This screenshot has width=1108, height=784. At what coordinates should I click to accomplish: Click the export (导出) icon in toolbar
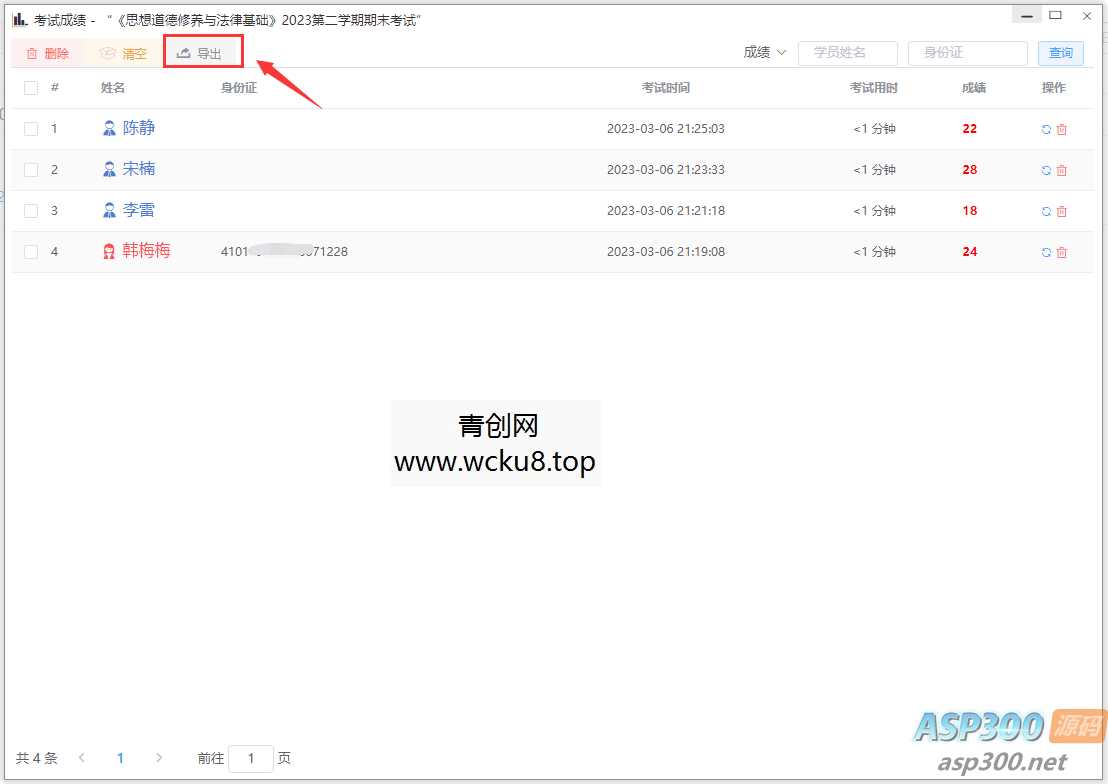pos(186,52)
